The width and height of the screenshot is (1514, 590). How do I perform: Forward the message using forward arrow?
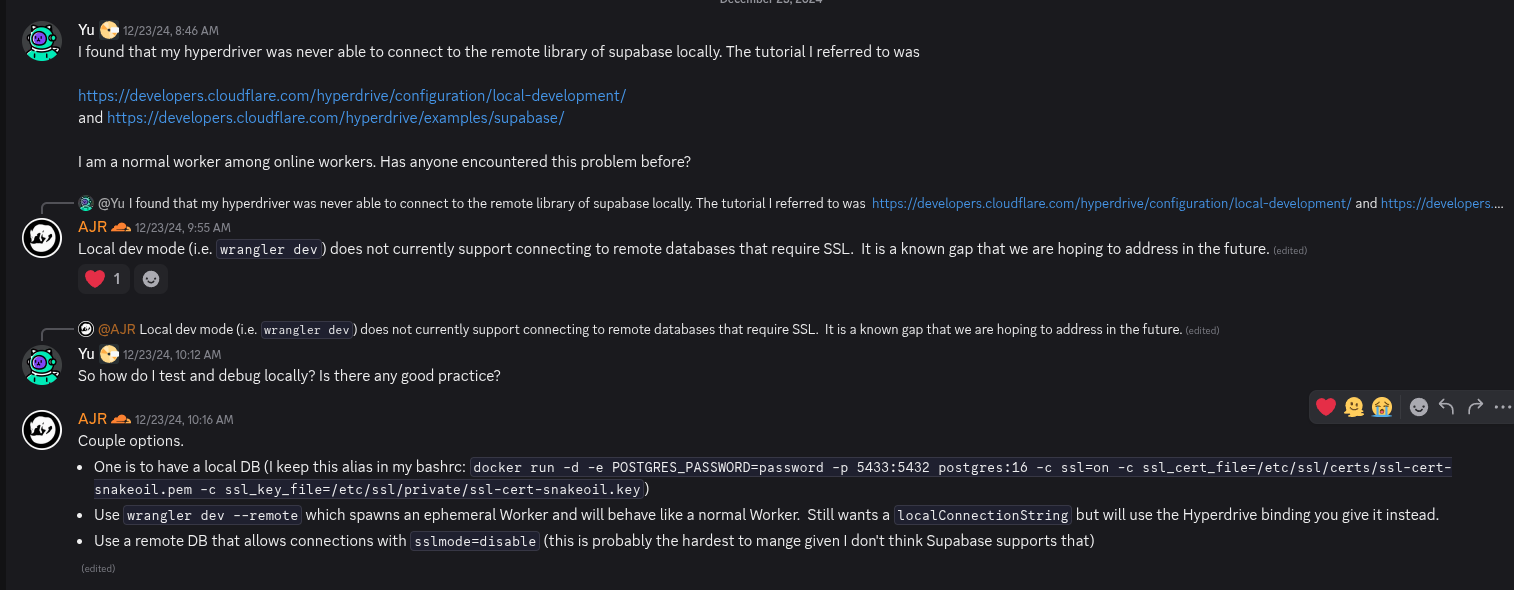(x=1475, y=406)
